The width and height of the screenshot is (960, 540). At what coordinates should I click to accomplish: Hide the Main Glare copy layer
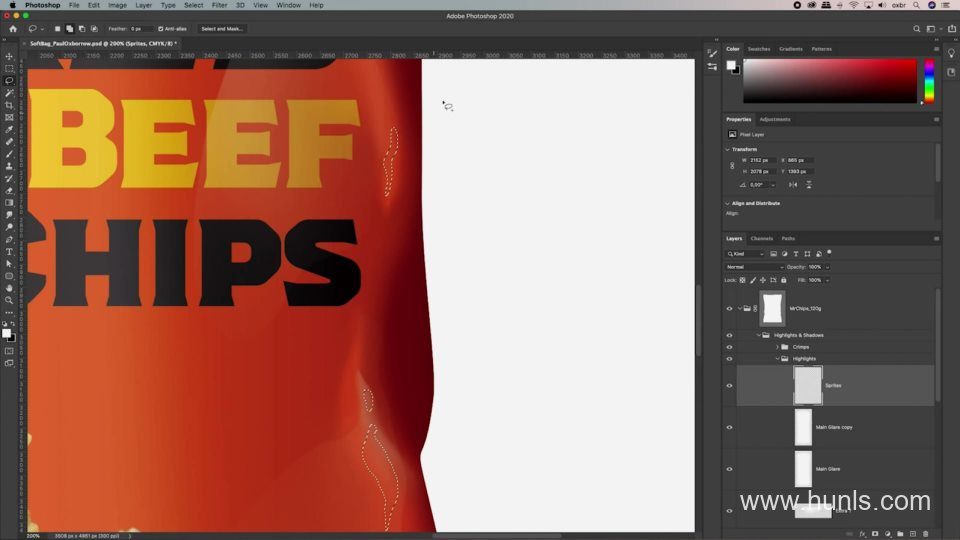(729, 427)
